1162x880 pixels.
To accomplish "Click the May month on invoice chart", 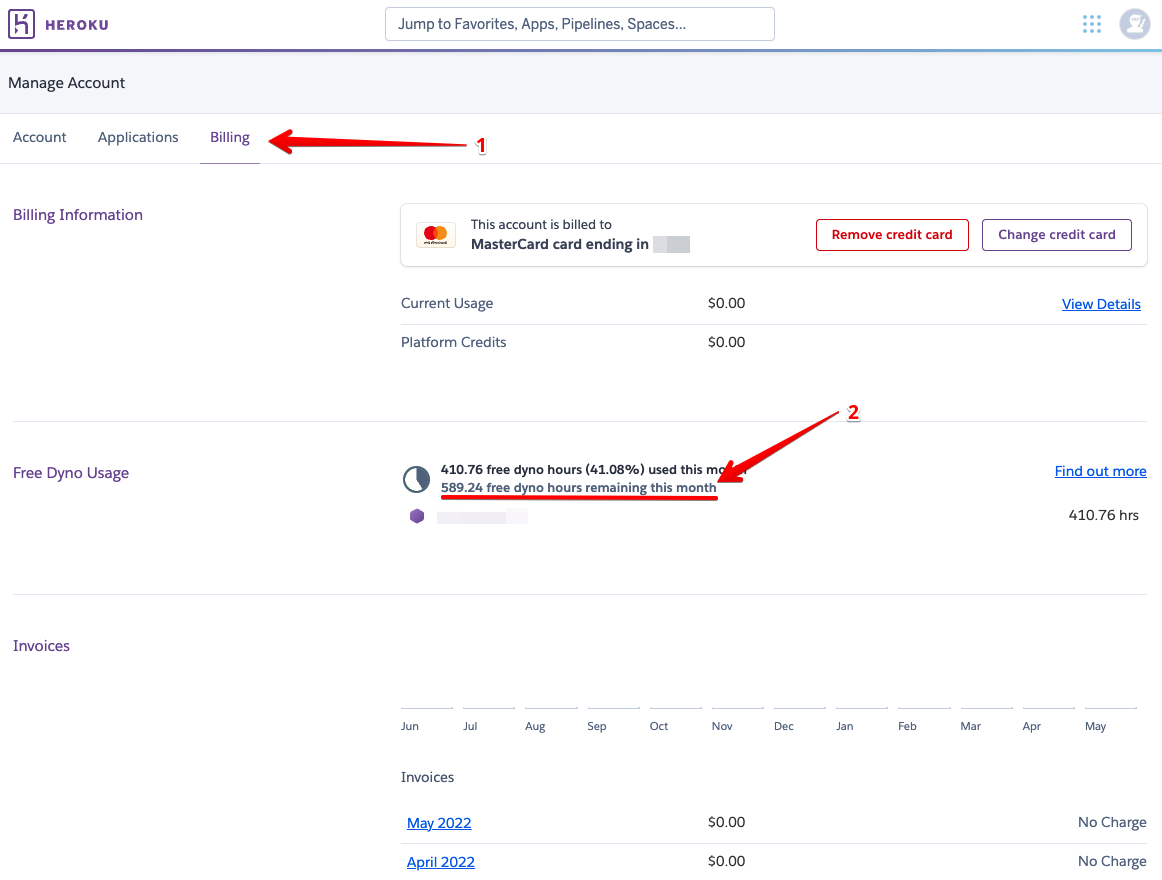I will point(1095,727).
